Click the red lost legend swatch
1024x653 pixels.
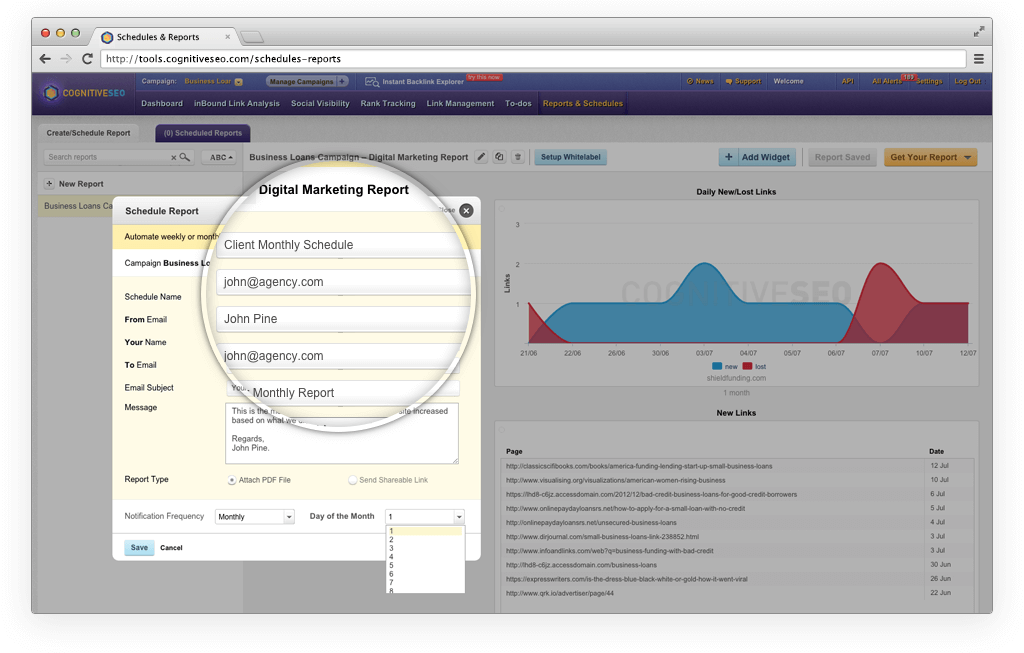[748, 367]
